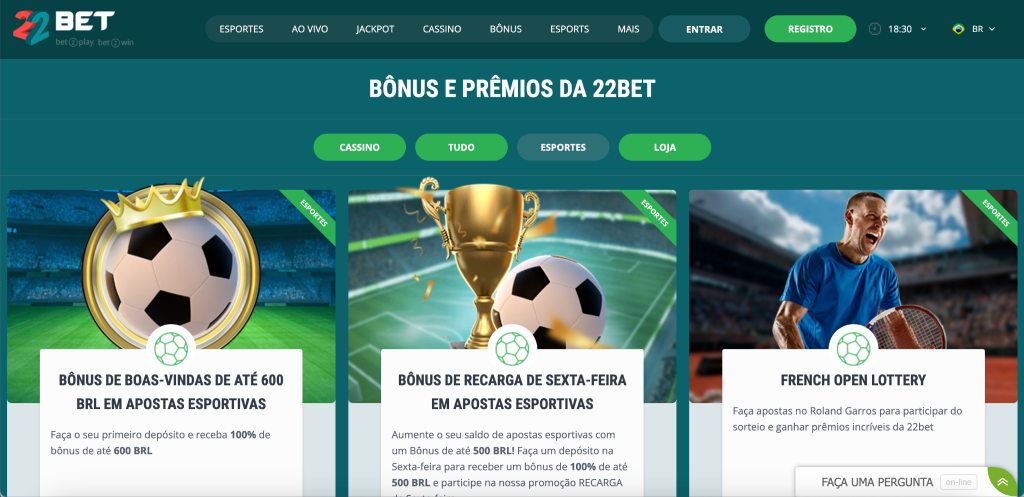Filter bonuses by CASSINO
1024x497 pixels.
pyautogui.click(x=359, y=147)
